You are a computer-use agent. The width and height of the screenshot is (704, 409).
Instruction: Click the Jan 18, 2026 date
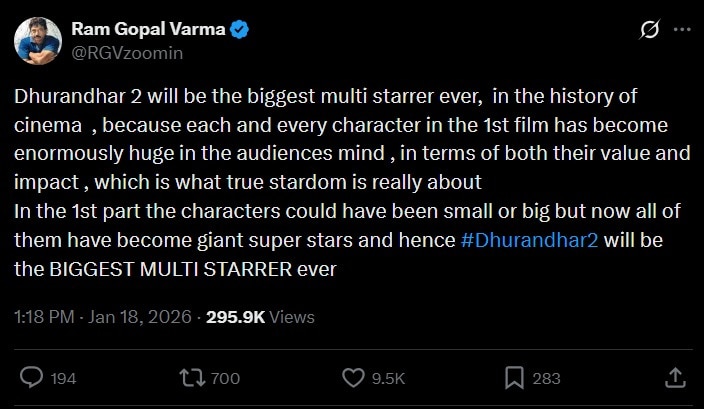(x=141, y=317)
